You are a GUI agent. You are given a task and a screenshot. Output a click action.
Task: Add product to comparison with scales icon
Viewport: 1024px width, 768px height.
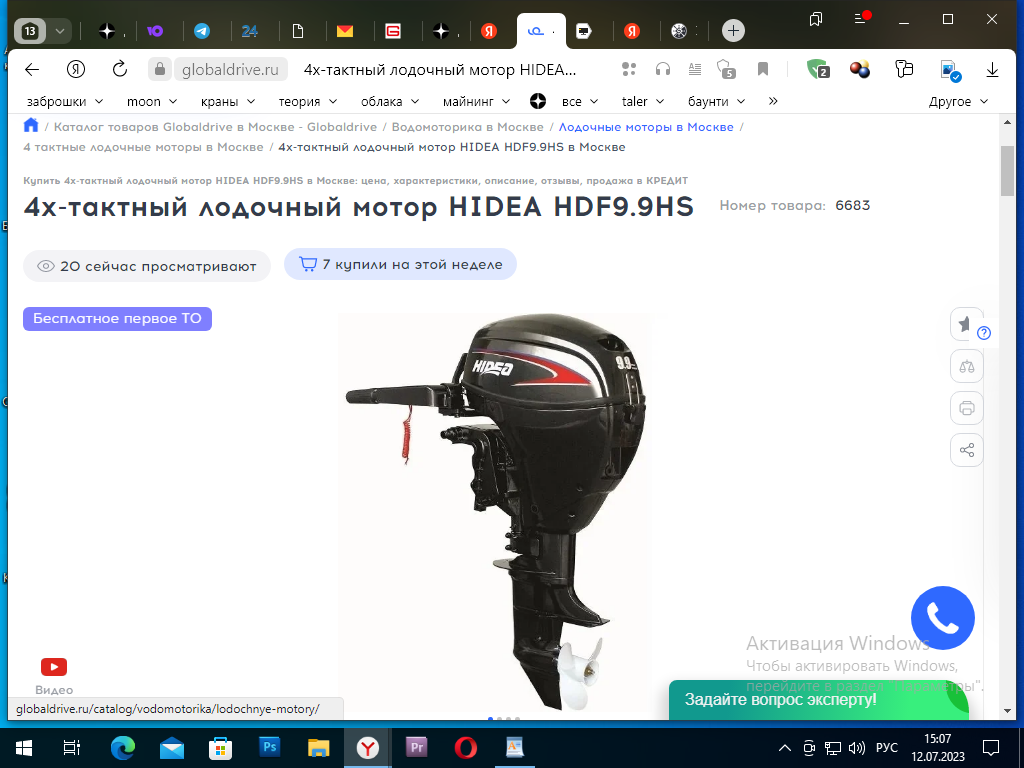click(967, 366)
